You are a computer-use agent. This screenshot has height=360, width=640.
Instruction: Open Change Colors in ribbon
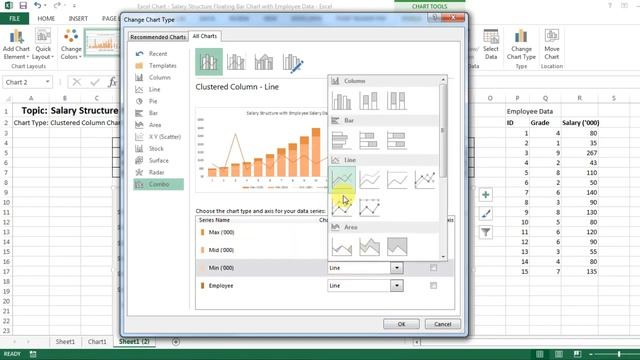tap(71, 44)
